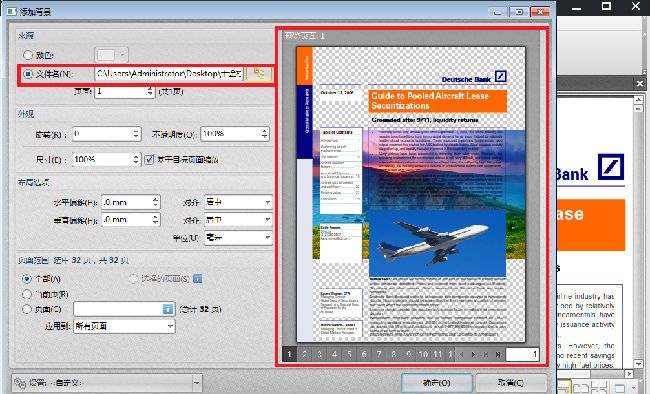This screenshot has width=650, height=394.
Task: Select the solid color source radio button
Action: click(x=28, y=55)
